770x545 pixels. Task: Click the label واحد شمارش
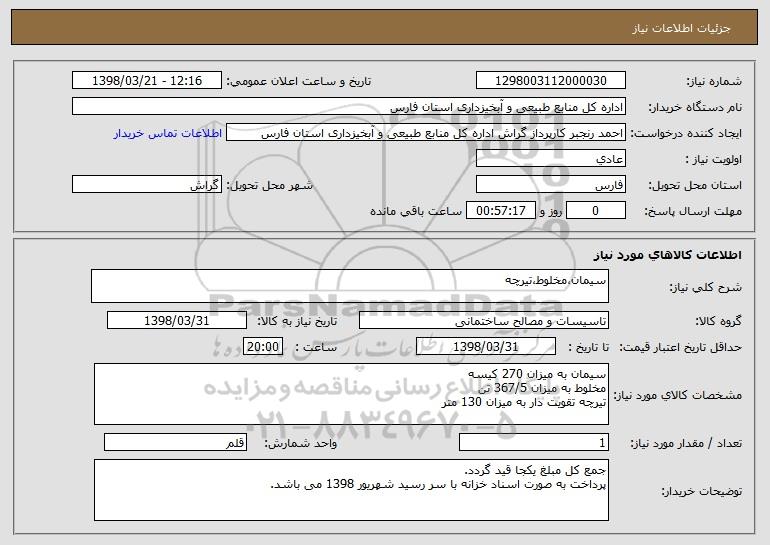pos(301,444)
